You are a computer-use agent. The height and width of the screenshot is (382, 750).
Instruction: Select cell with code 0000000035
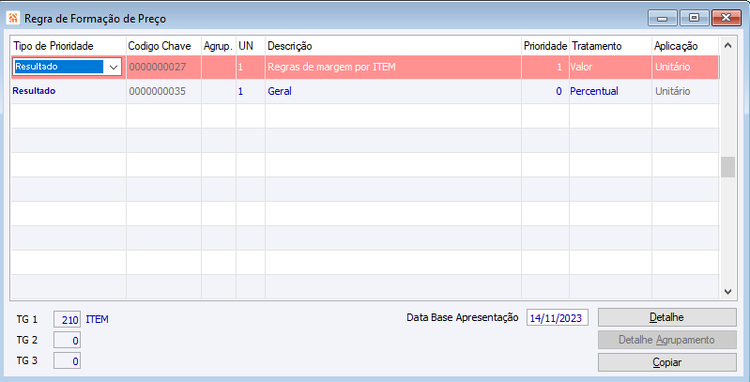[x=164, y=91]
